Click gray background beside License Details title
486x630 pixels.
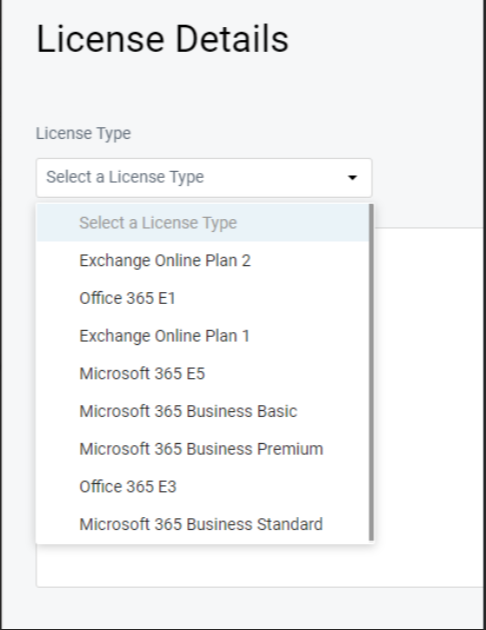pyautogui.click(x=386, y=39)
